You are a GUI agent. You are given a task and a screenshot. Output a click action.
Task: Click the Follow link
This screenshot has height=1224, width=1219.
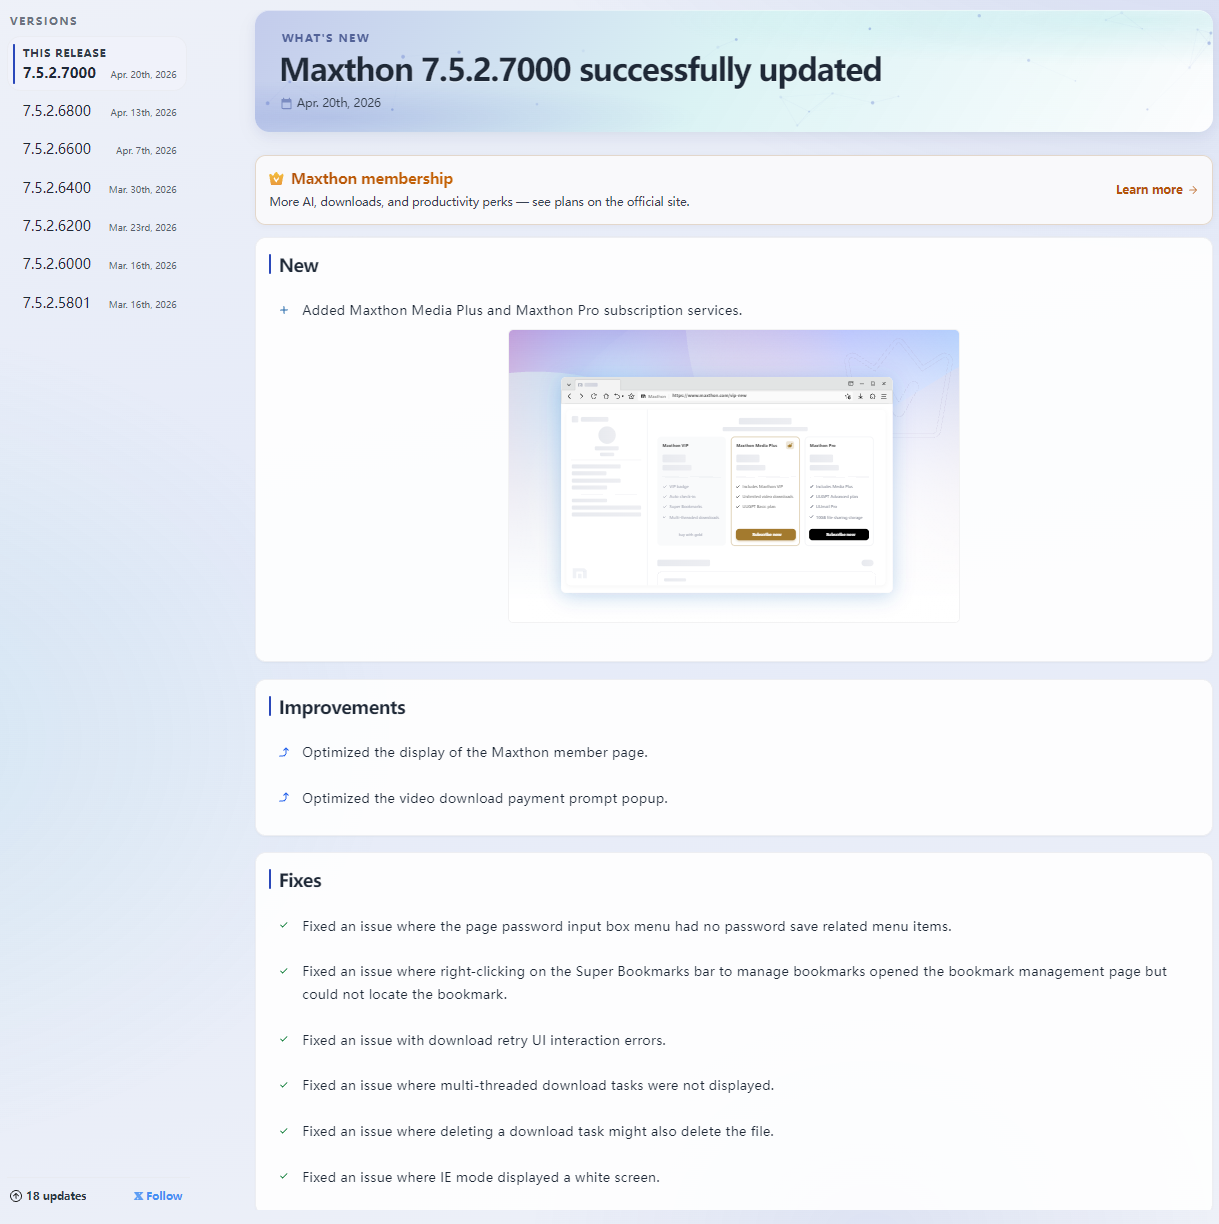[164, 1196]
